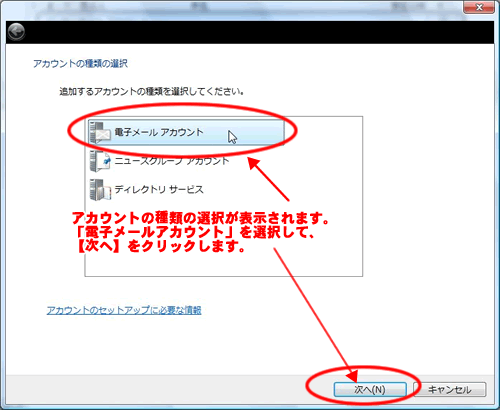
Task: Close the wizard with the red X
Action: [x=479, y=7]
